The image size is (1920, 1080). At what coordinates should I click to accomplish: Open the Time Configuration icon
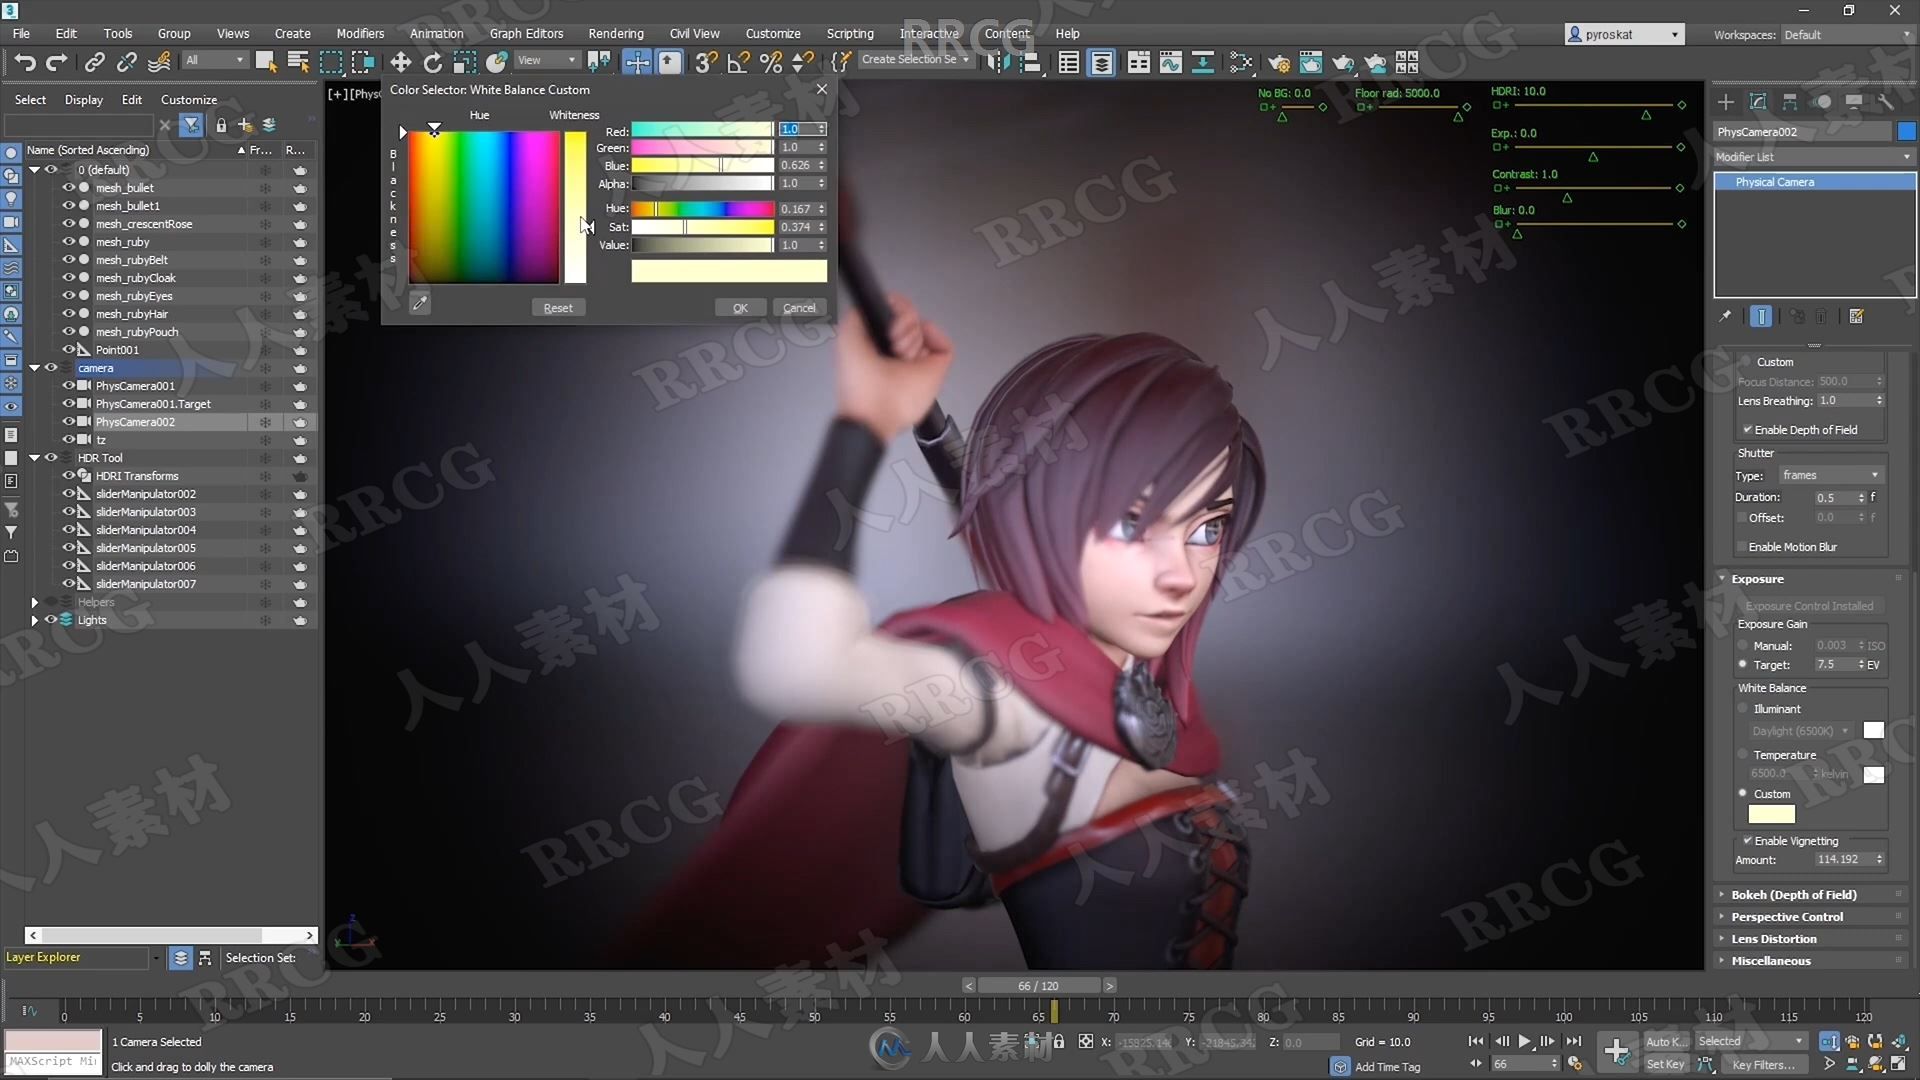1575,1064
